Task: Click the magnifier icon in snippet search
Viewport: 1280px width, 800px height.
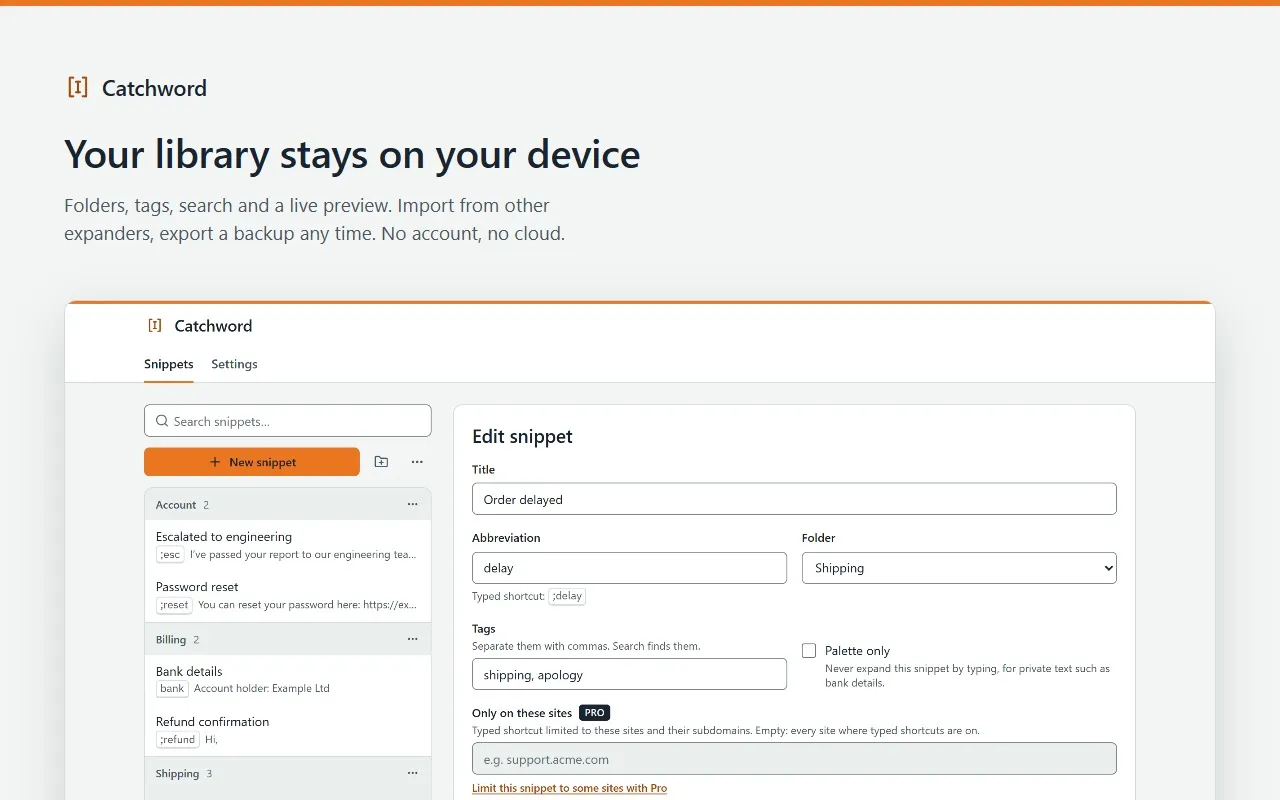Action: 162,421
